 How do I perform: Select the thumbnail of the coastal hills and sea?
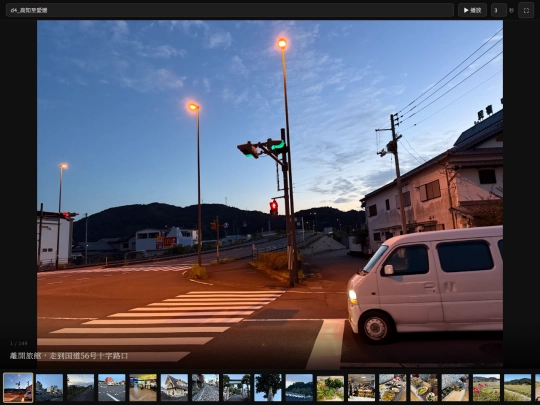click(299, 387)
